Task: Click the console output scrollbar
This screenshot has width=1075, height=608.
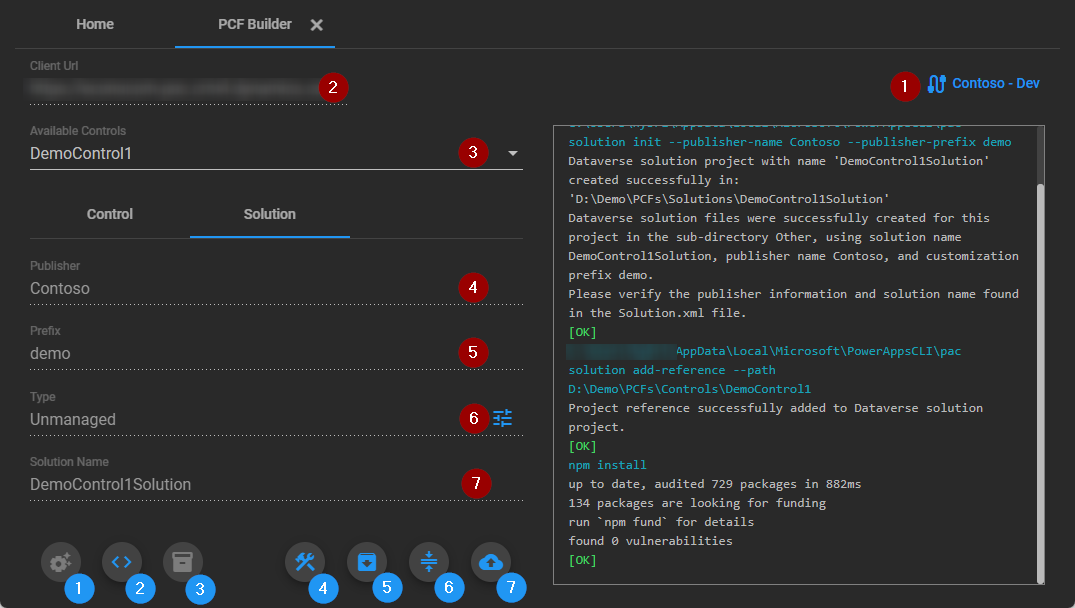Action: point(1041,380)
